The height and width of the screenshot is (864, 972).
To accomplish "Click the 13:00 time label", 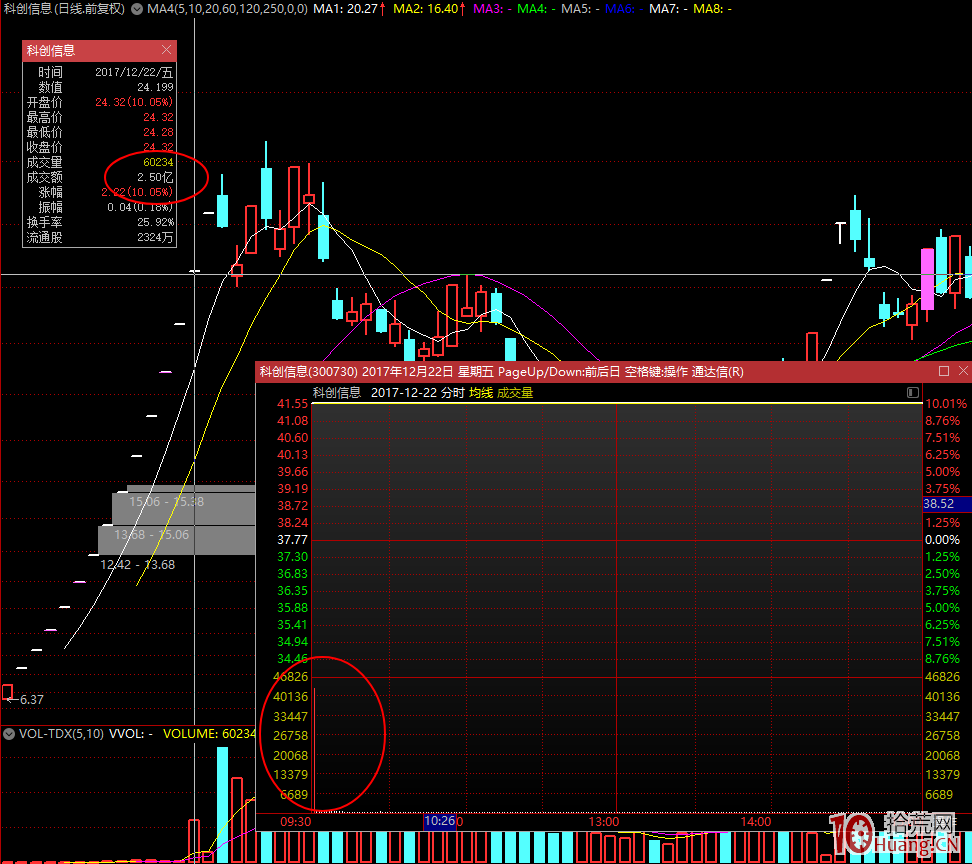I will click(x=604, y=822).
